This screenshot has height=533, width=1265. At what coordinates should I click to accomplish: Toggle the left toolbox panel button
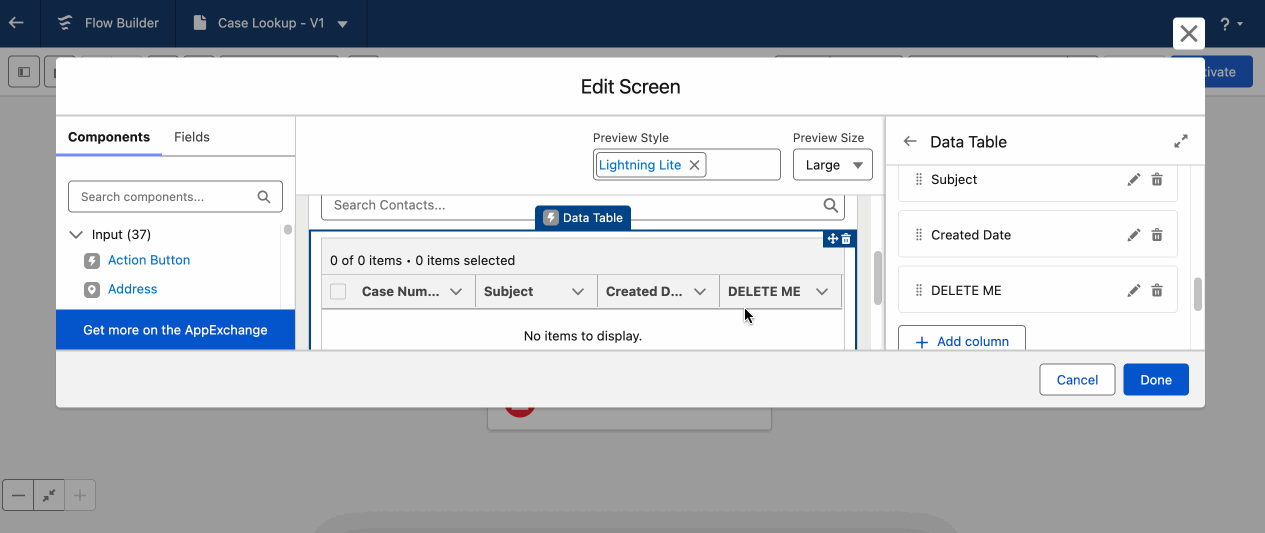24,72
